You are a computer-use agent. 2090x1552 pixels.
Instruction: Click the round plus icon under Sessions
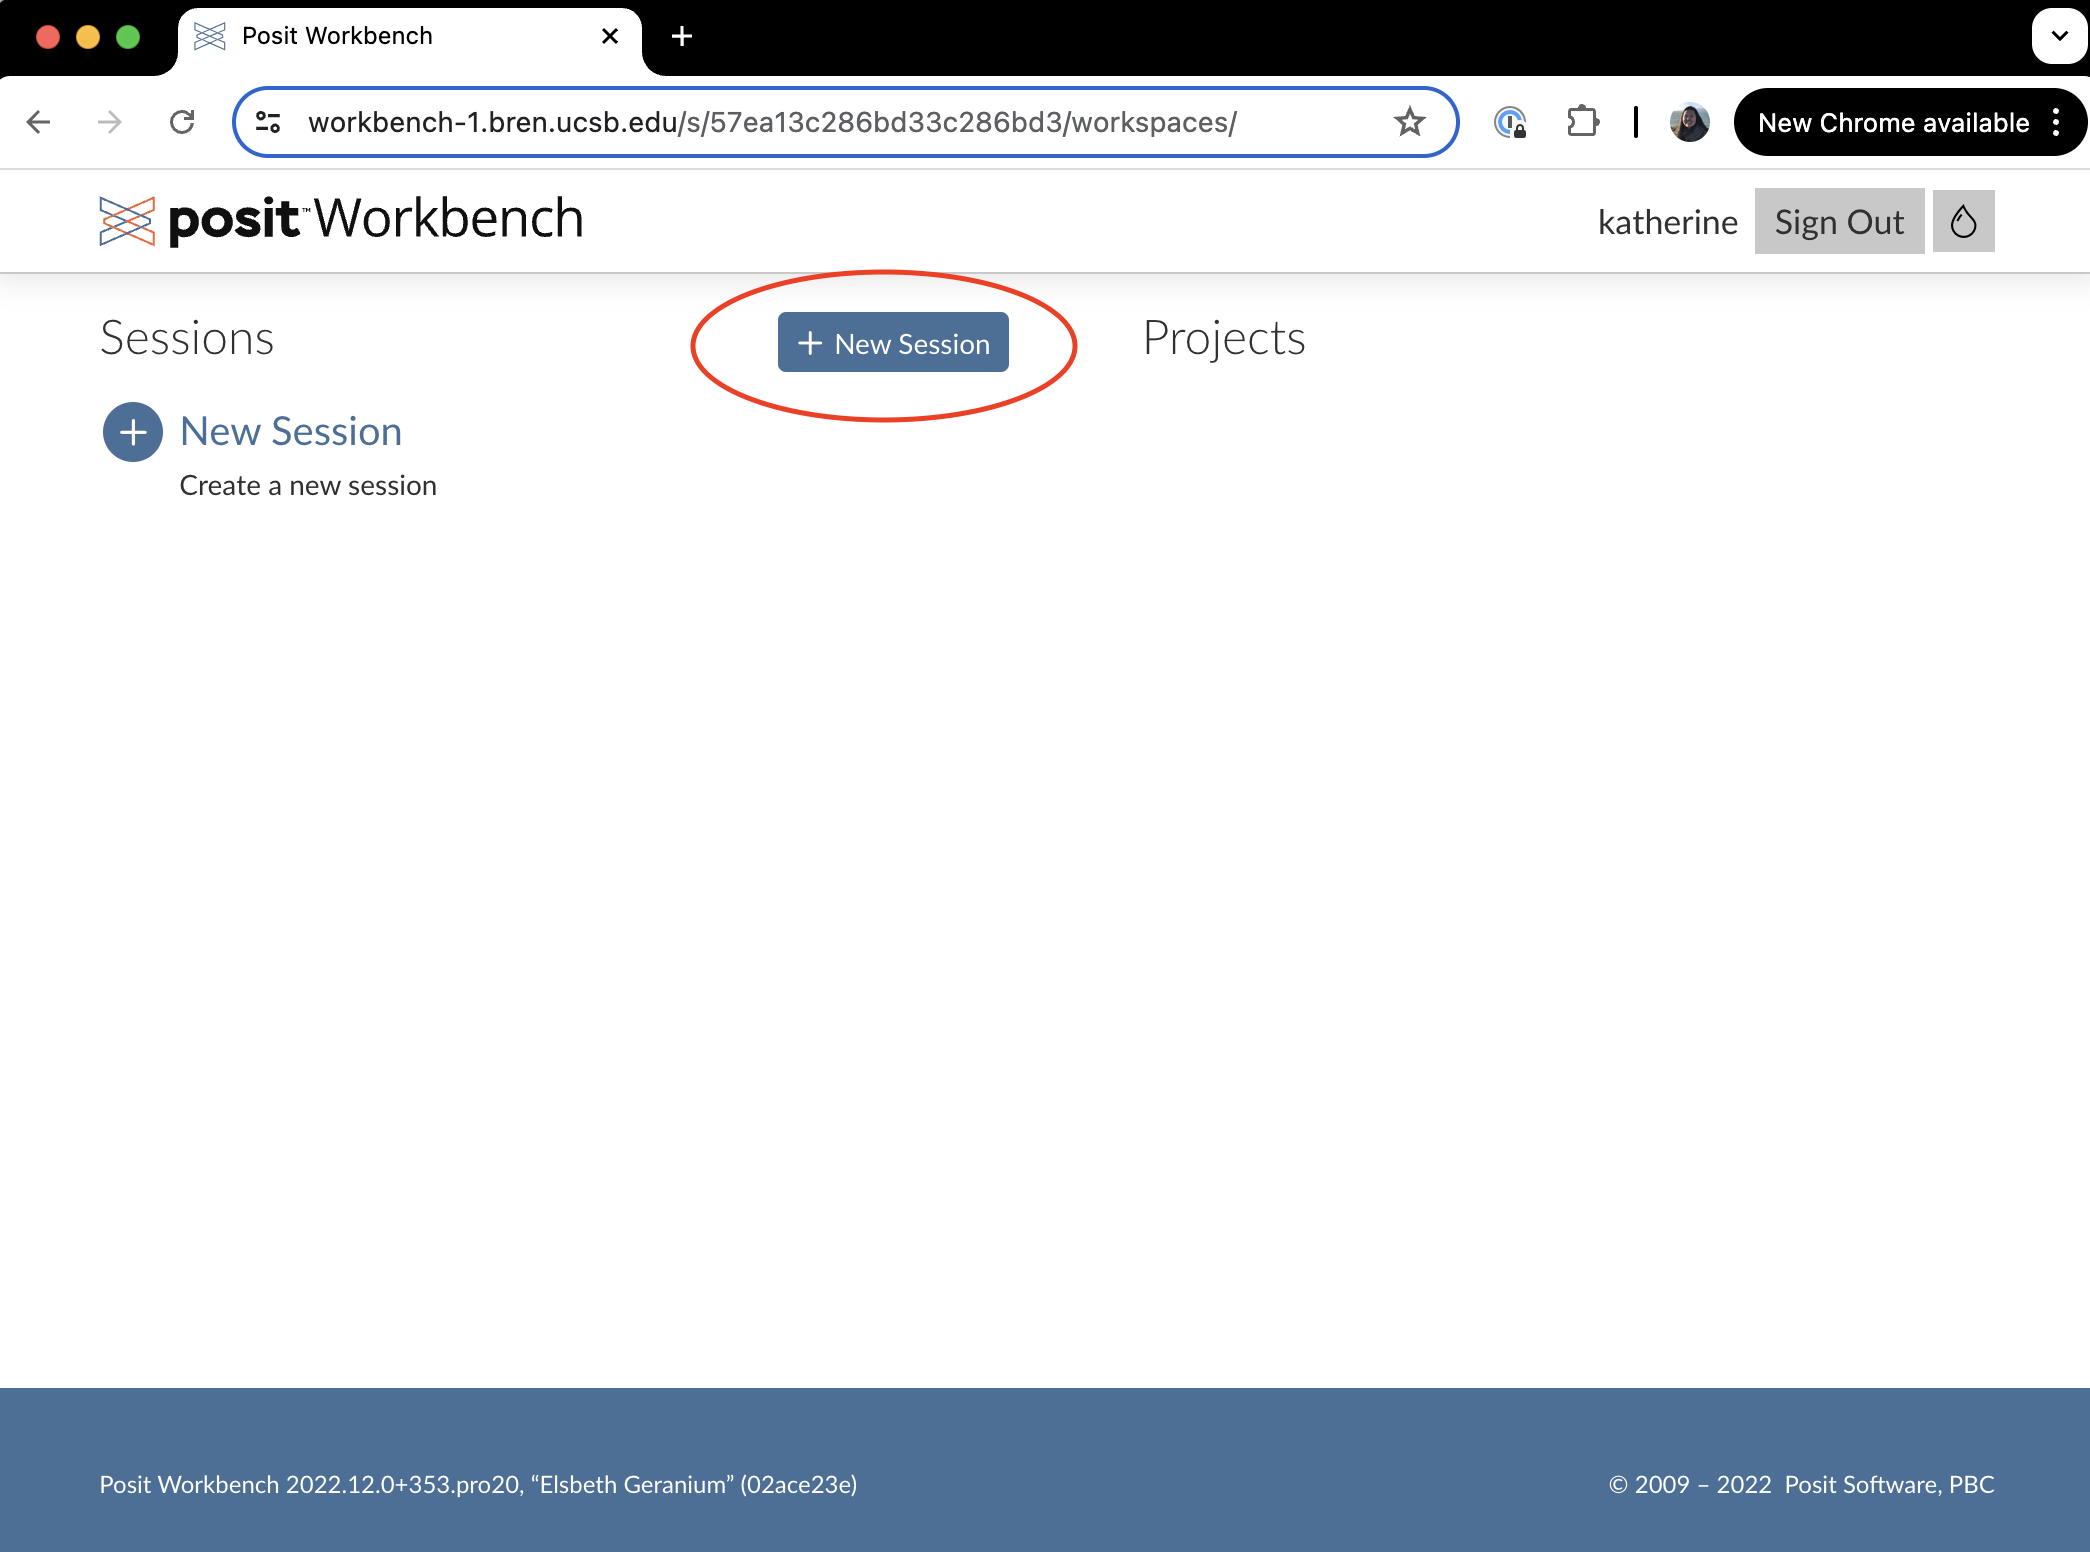tap(133, 432)
